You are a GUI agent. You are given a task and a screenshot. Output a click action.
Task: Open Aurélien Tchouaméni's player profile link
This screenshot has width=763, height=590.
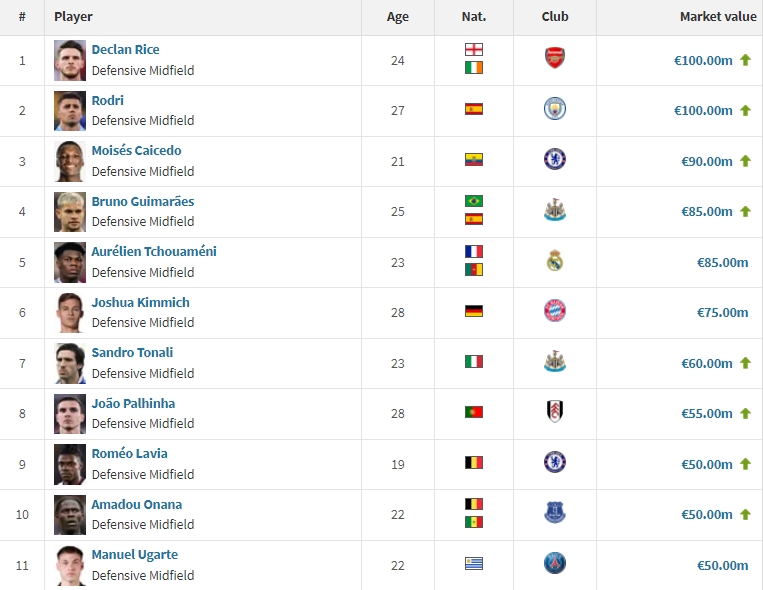tap(154, 252)
